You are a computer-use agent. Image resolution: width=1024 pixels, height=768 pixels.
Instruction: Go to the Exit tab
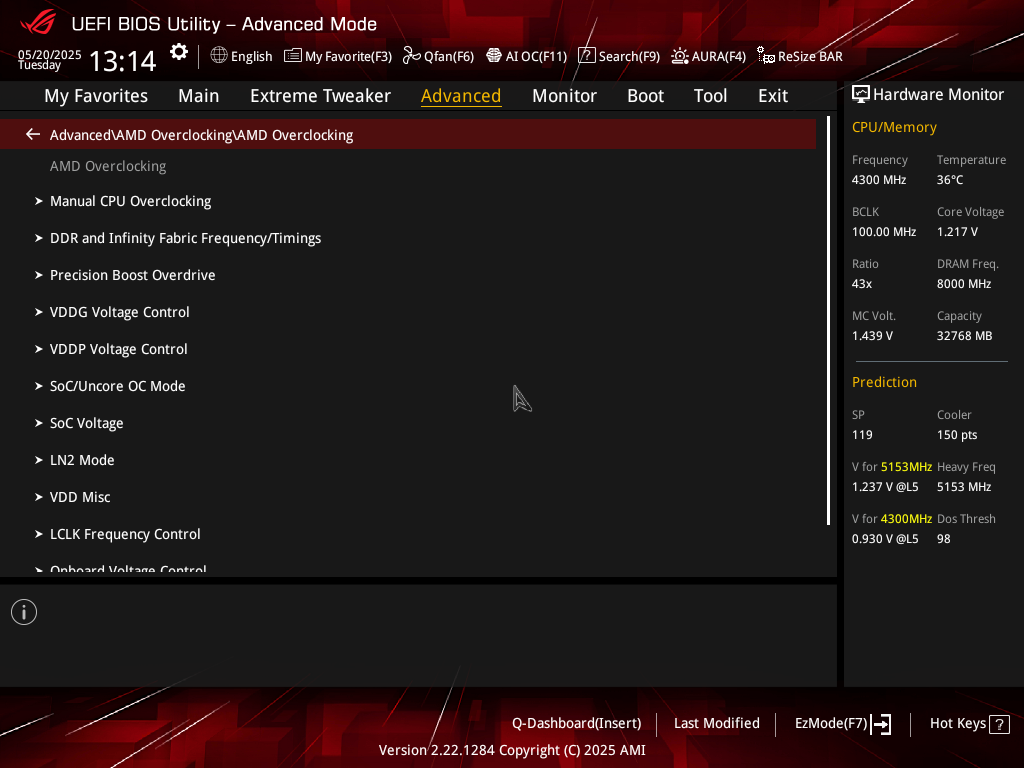pyautogui.click(x=773, y=95)
